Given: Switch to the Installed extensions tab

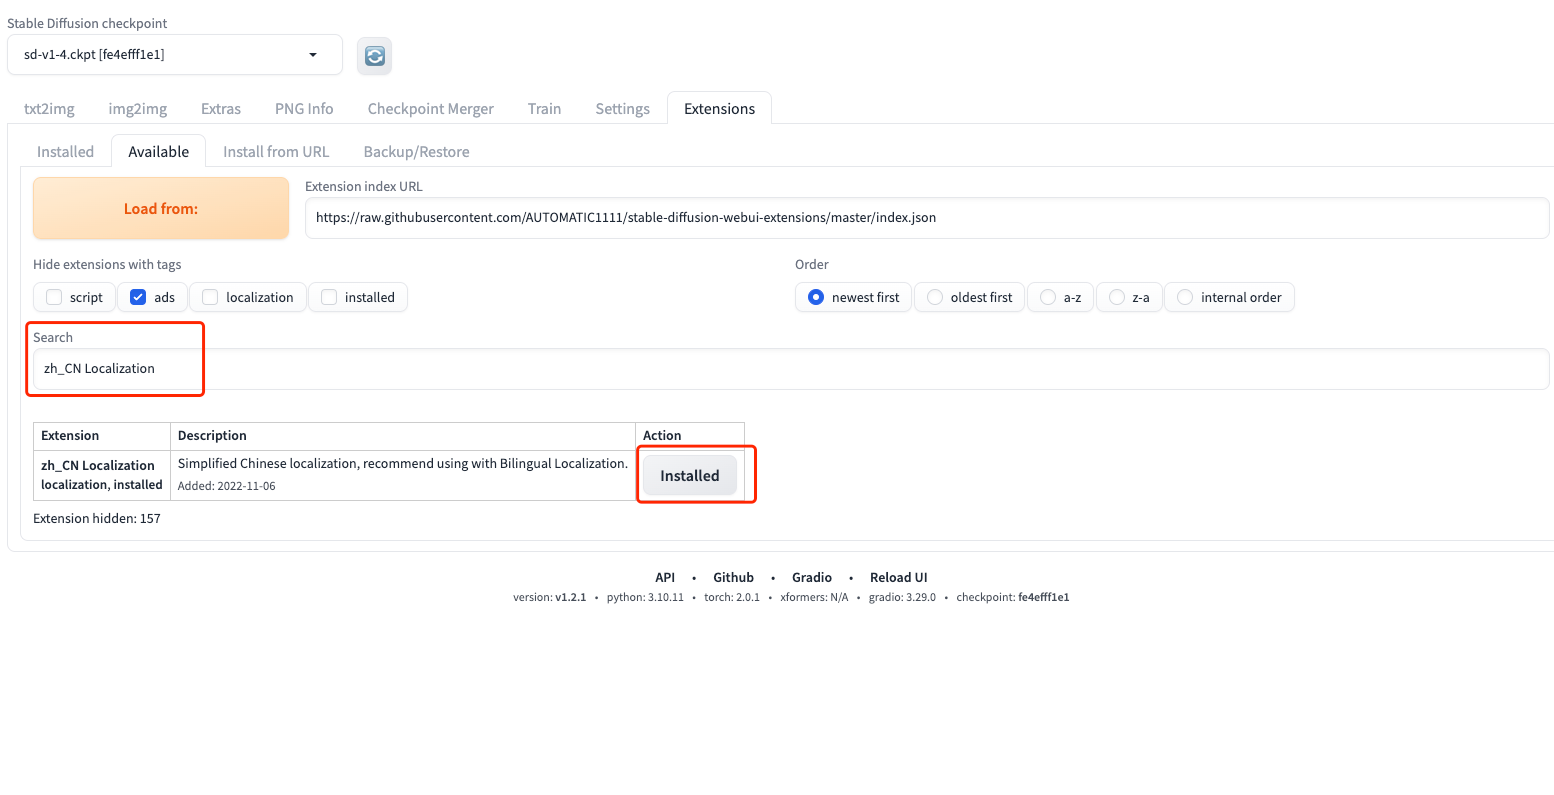Looking at the screenshot, I should click(65, 151).
